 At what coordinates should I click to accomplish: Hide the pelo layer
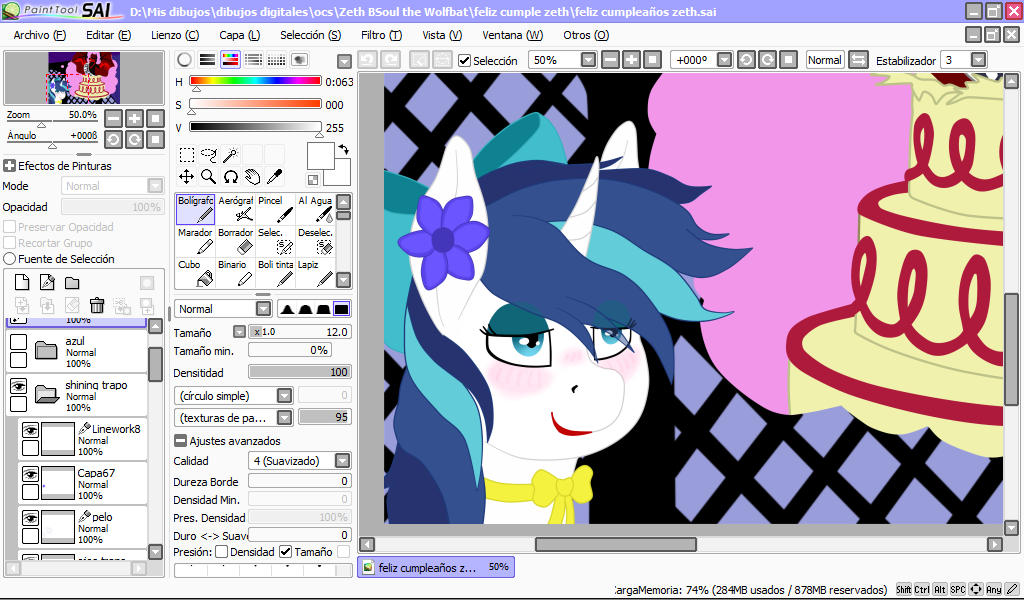[31, 518]
